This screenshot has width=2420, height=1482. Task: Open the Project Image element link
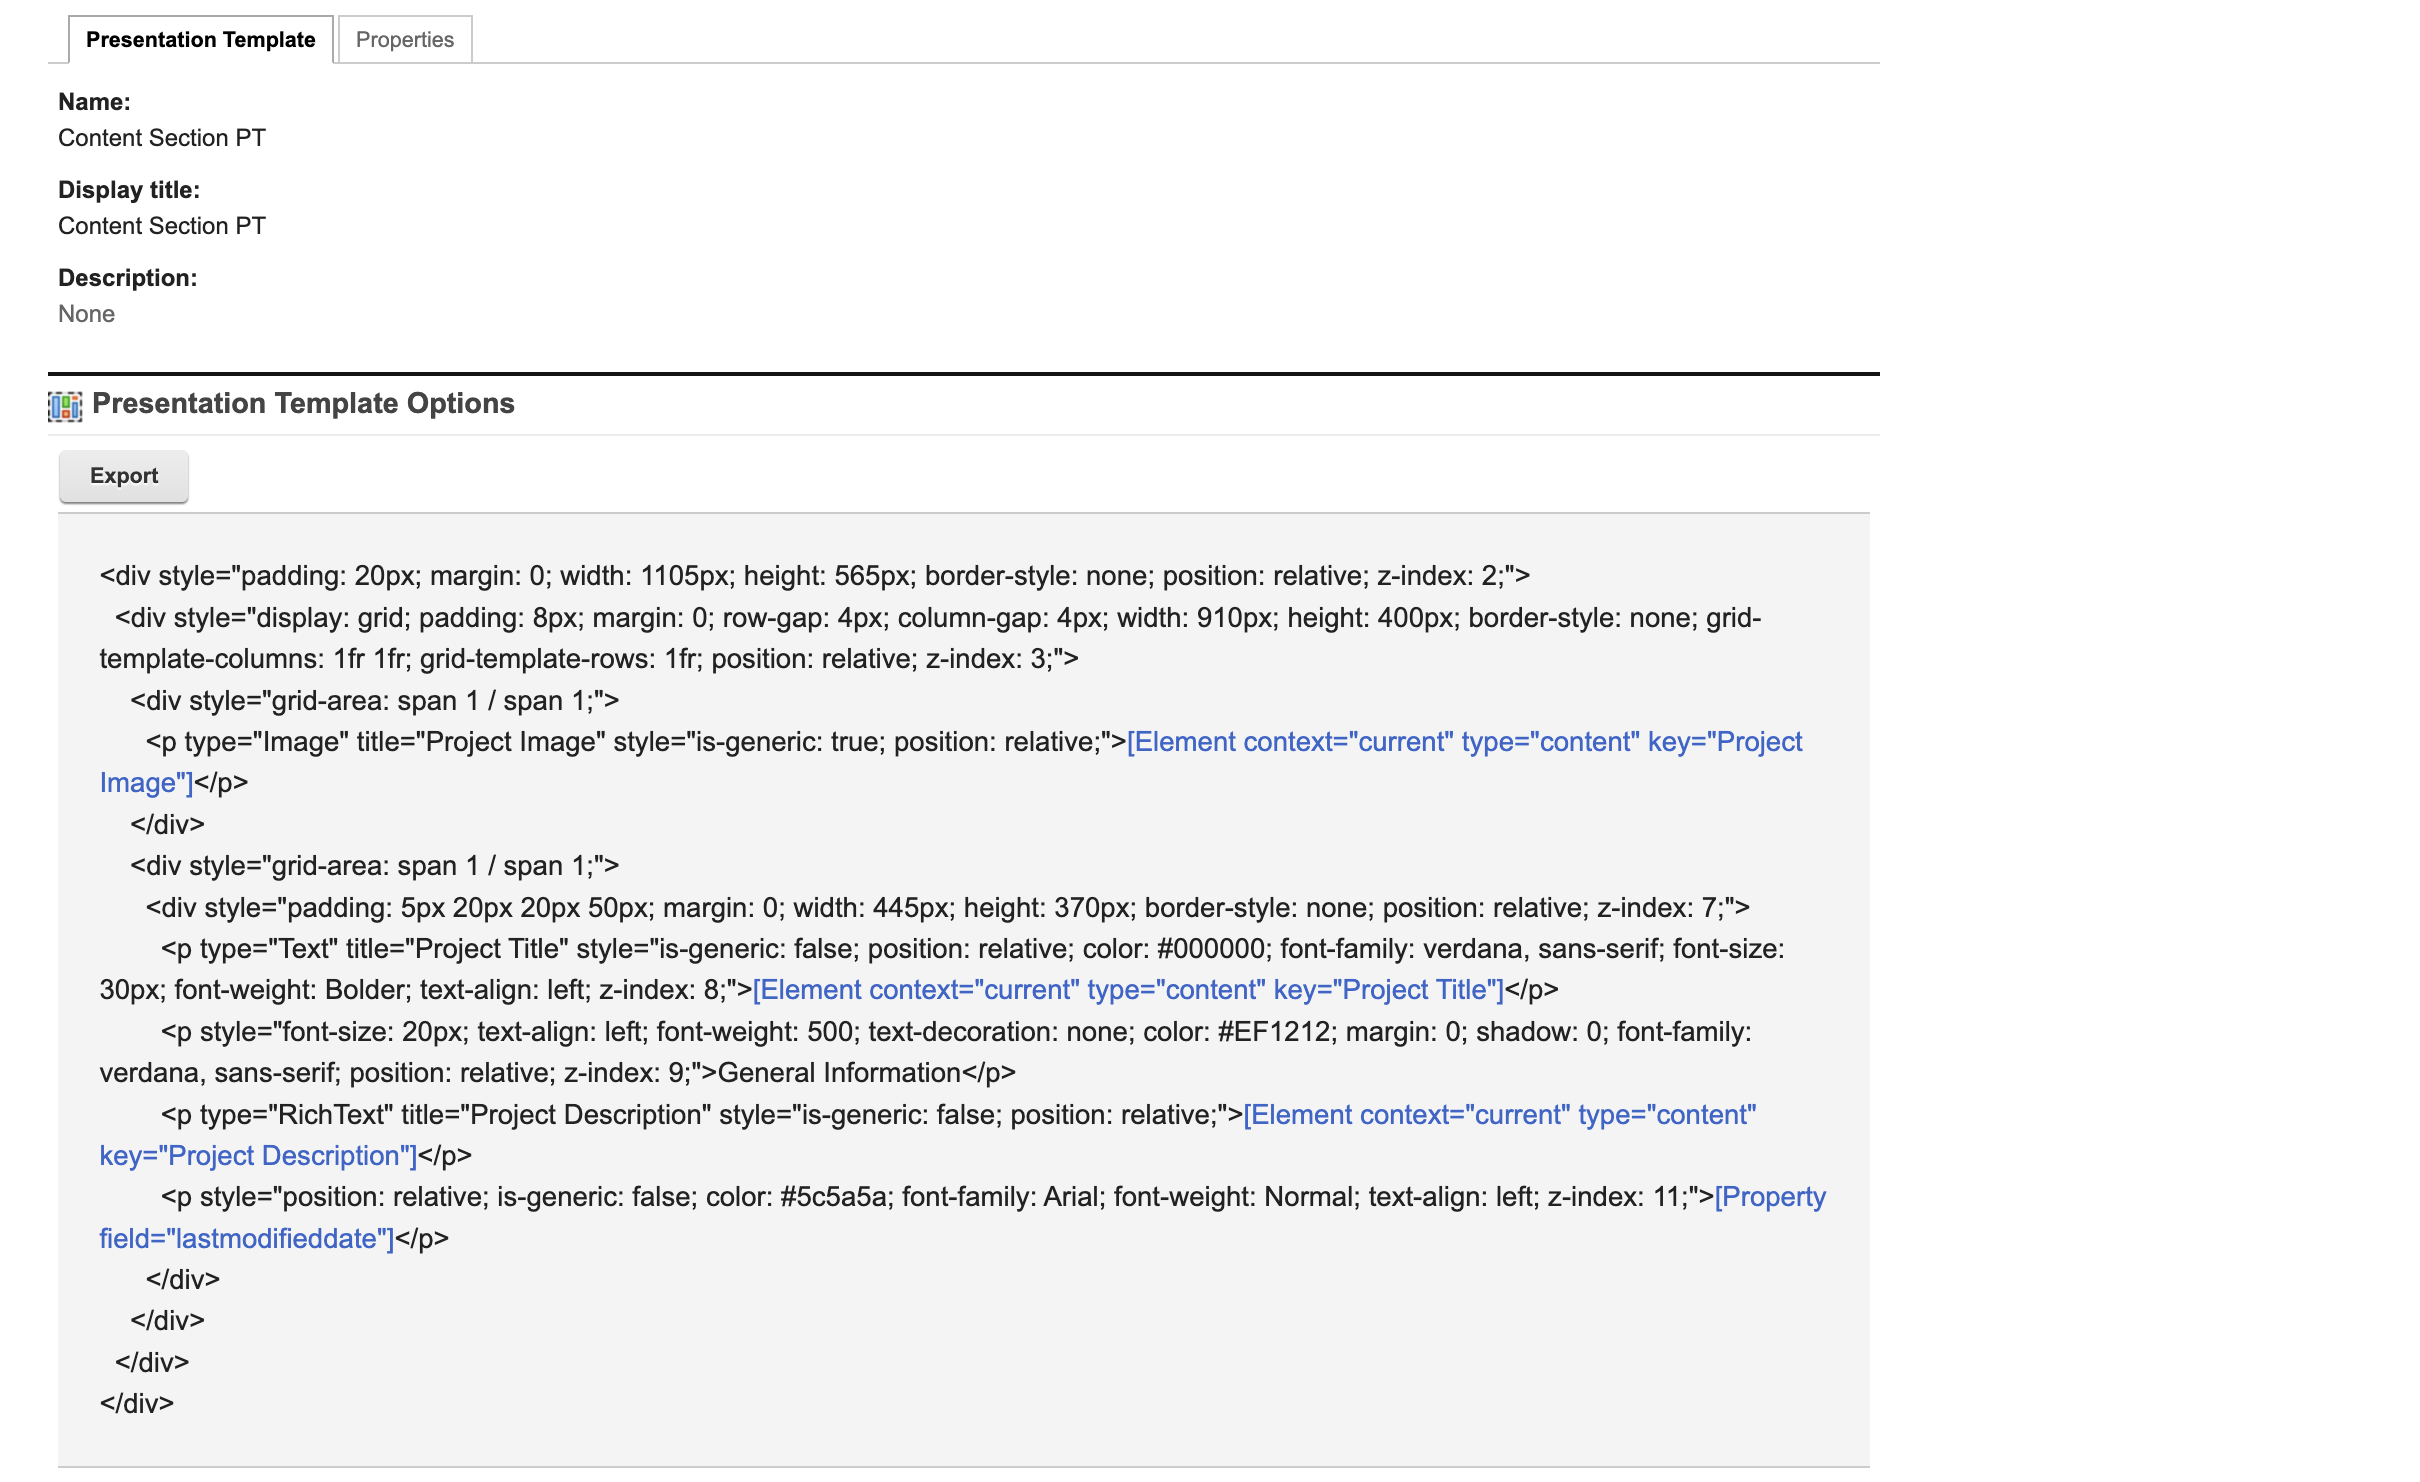click(1463, 742)
